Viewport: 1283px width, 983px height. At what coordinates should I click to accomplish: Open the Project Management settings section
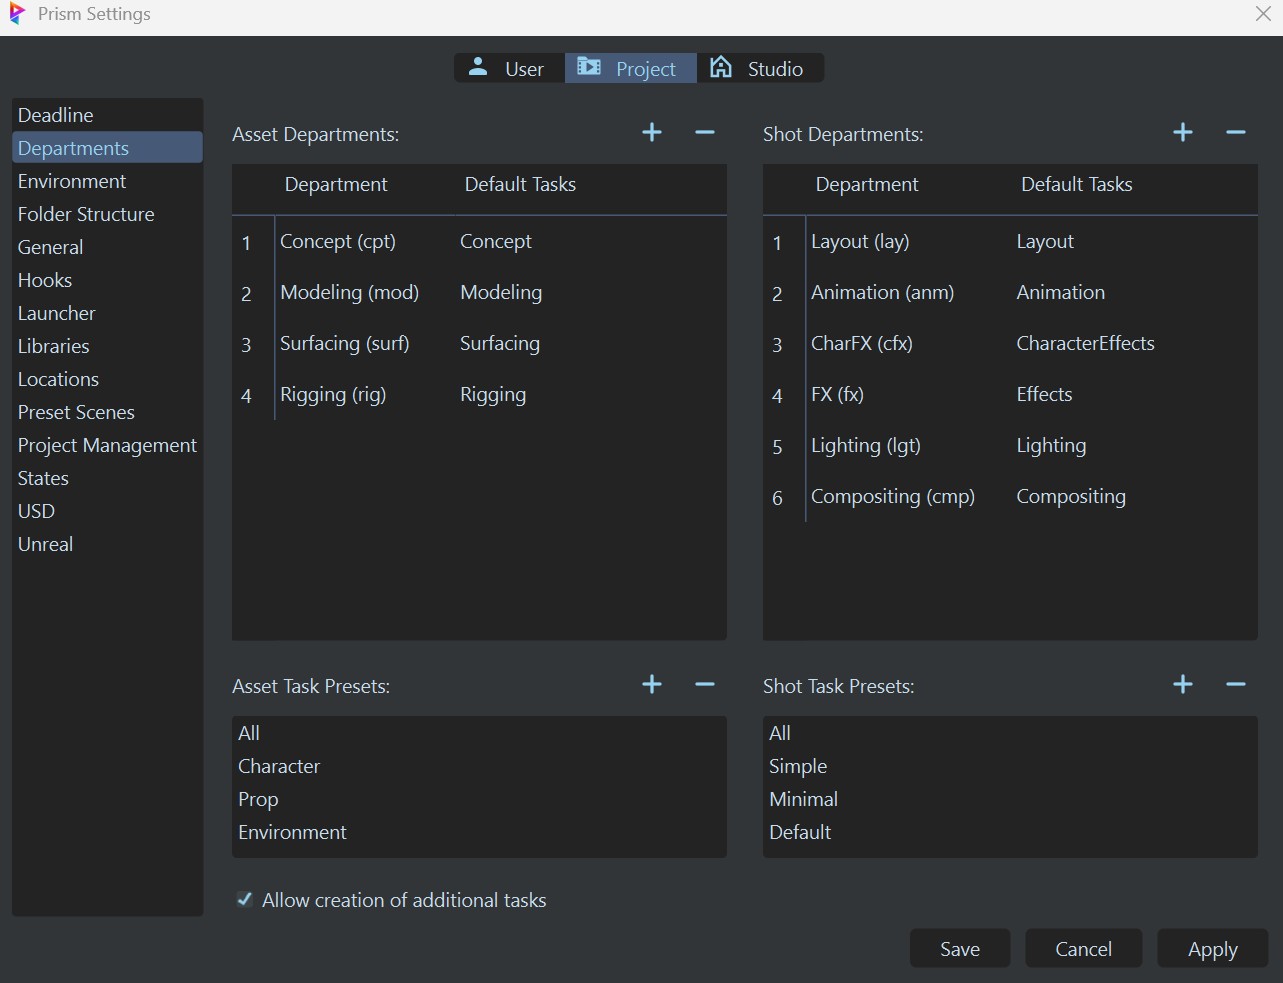pos(107,445)
